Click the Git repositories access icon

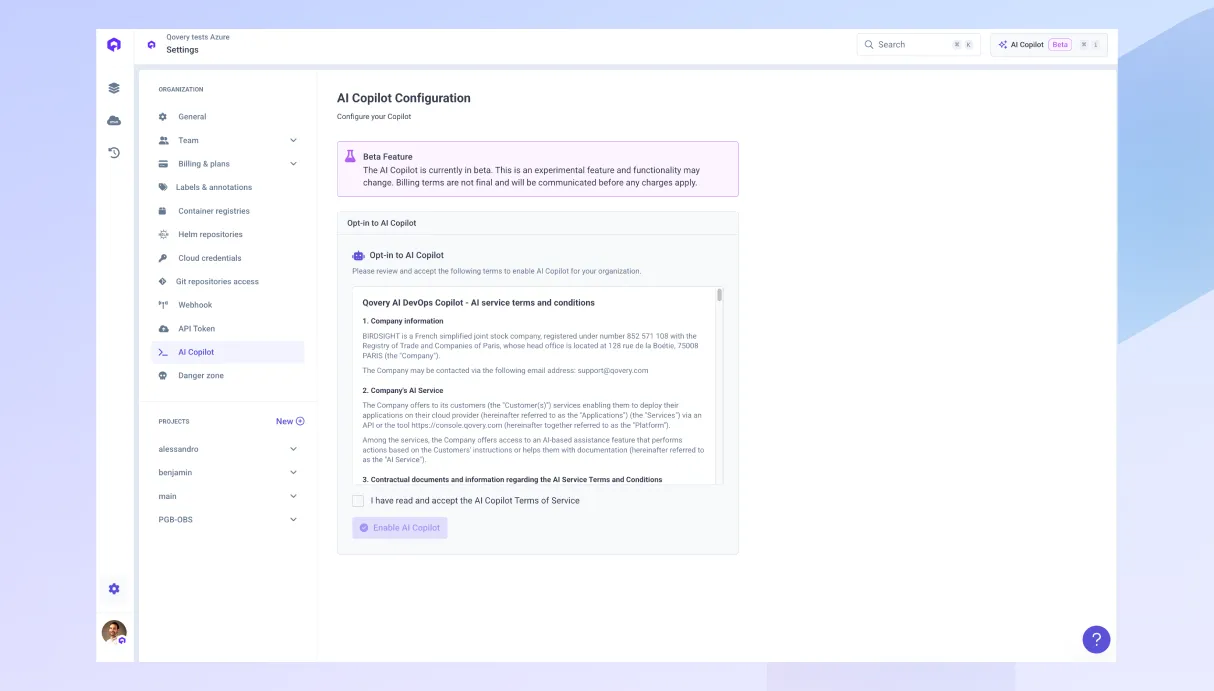163,281
